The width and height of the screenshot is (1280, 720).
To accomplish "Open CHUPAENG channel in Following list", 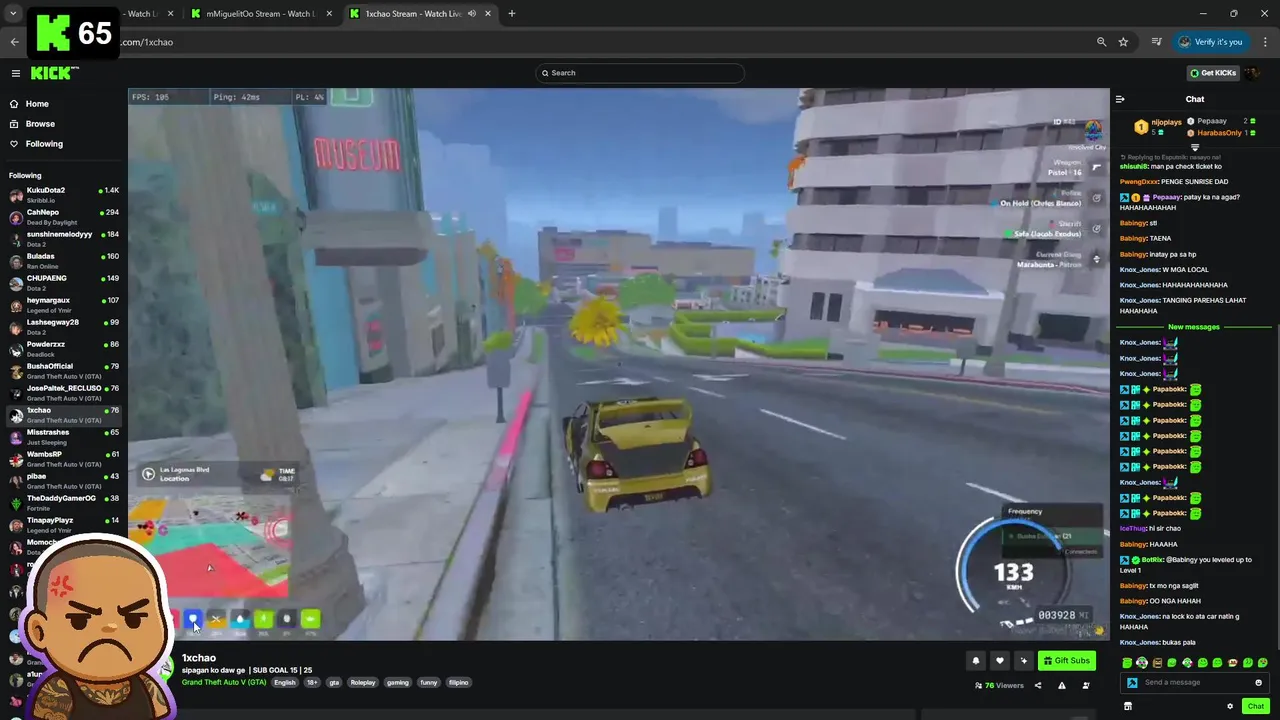I will point(62,282).
